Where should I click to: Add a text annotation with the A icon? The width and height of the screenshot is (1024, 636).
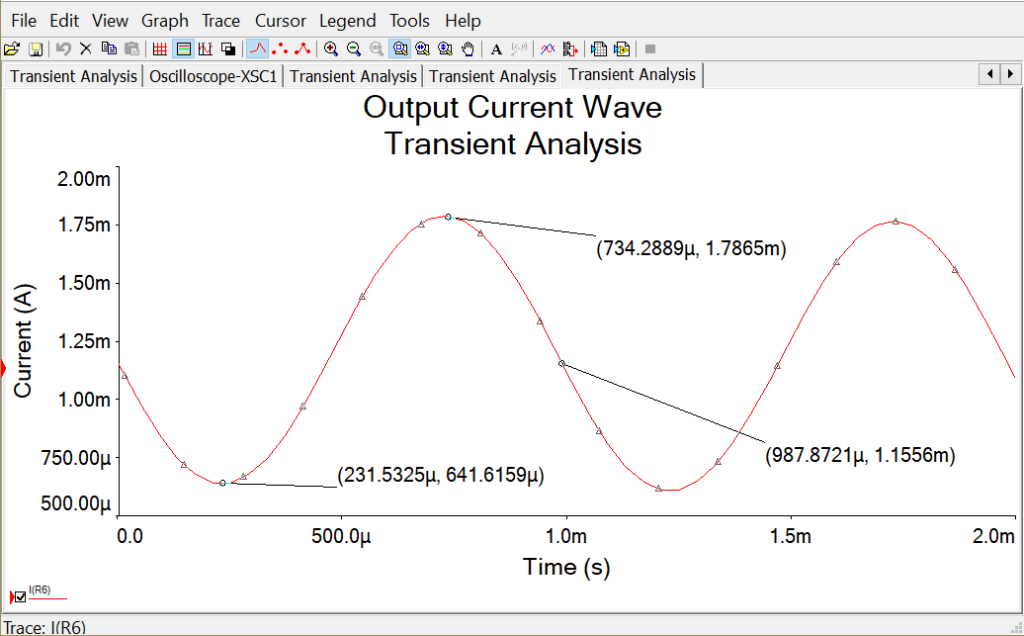click(496, 48)
